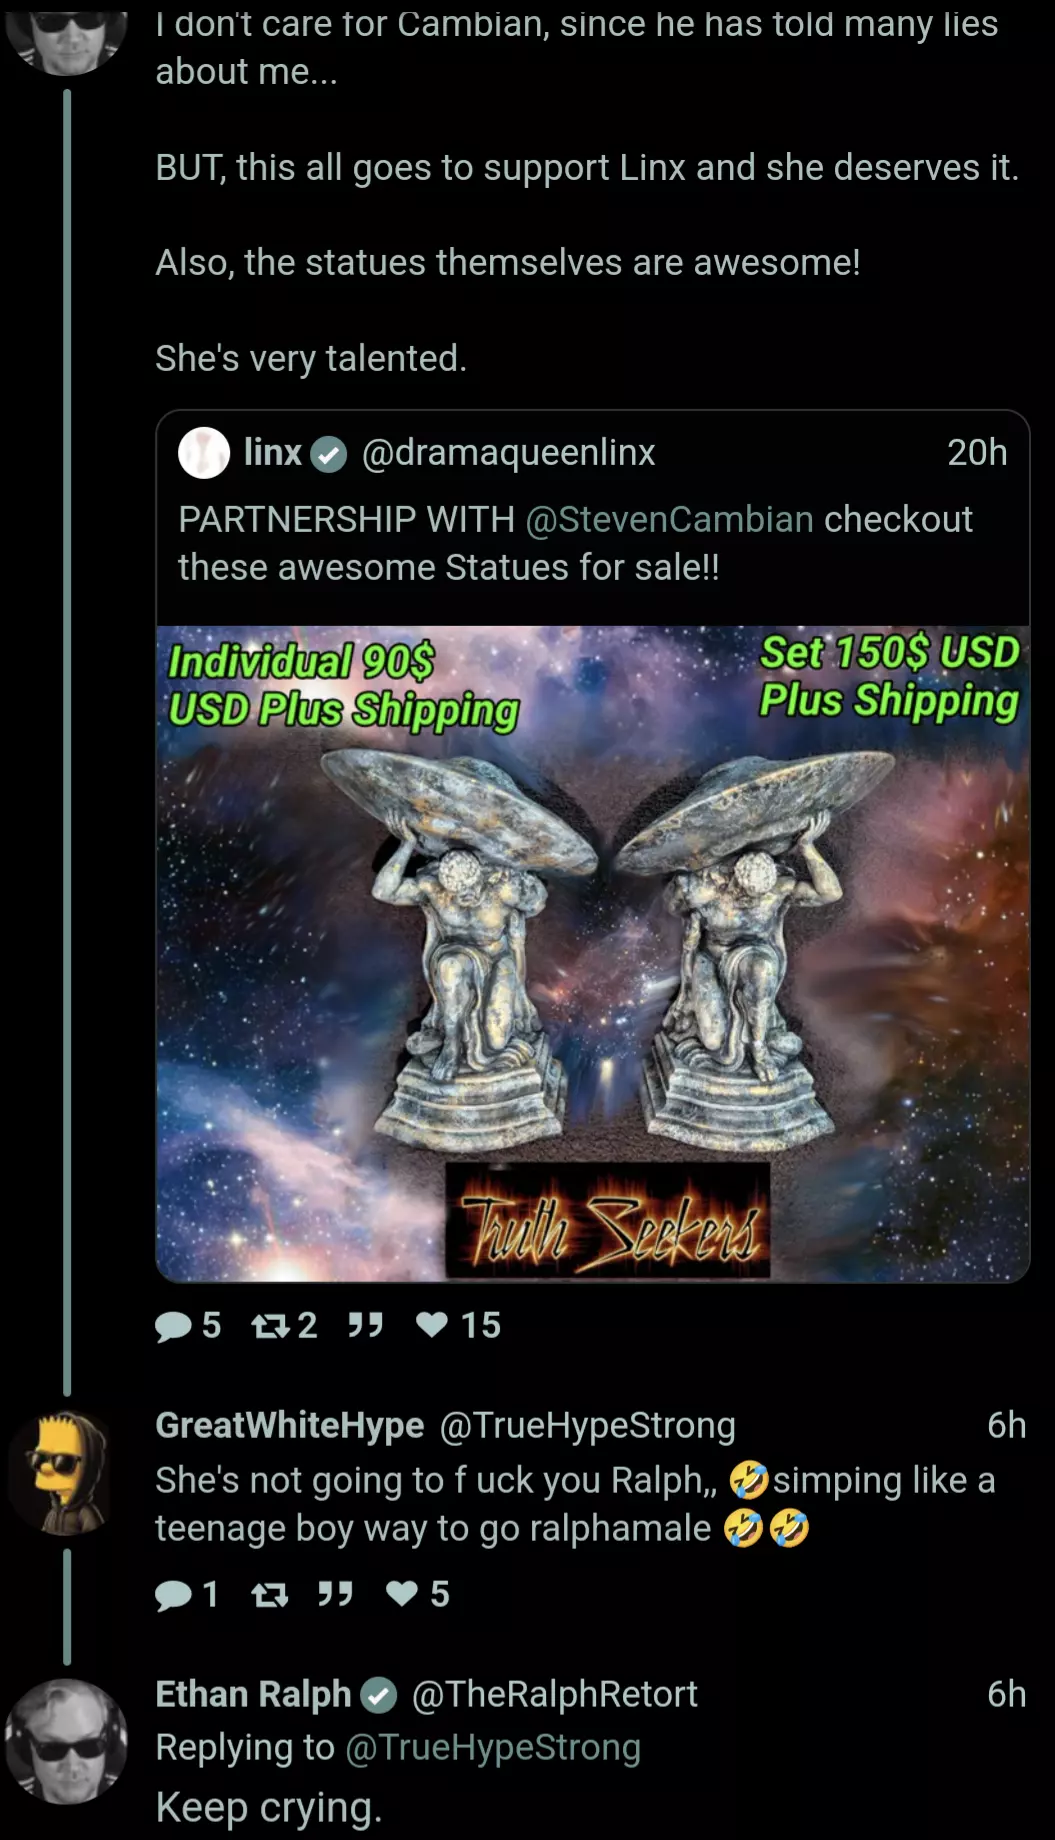Viewport: 1055px width, 1840px height.
Task: Click the top poster's sunglasses avatar
Action: 67,35
